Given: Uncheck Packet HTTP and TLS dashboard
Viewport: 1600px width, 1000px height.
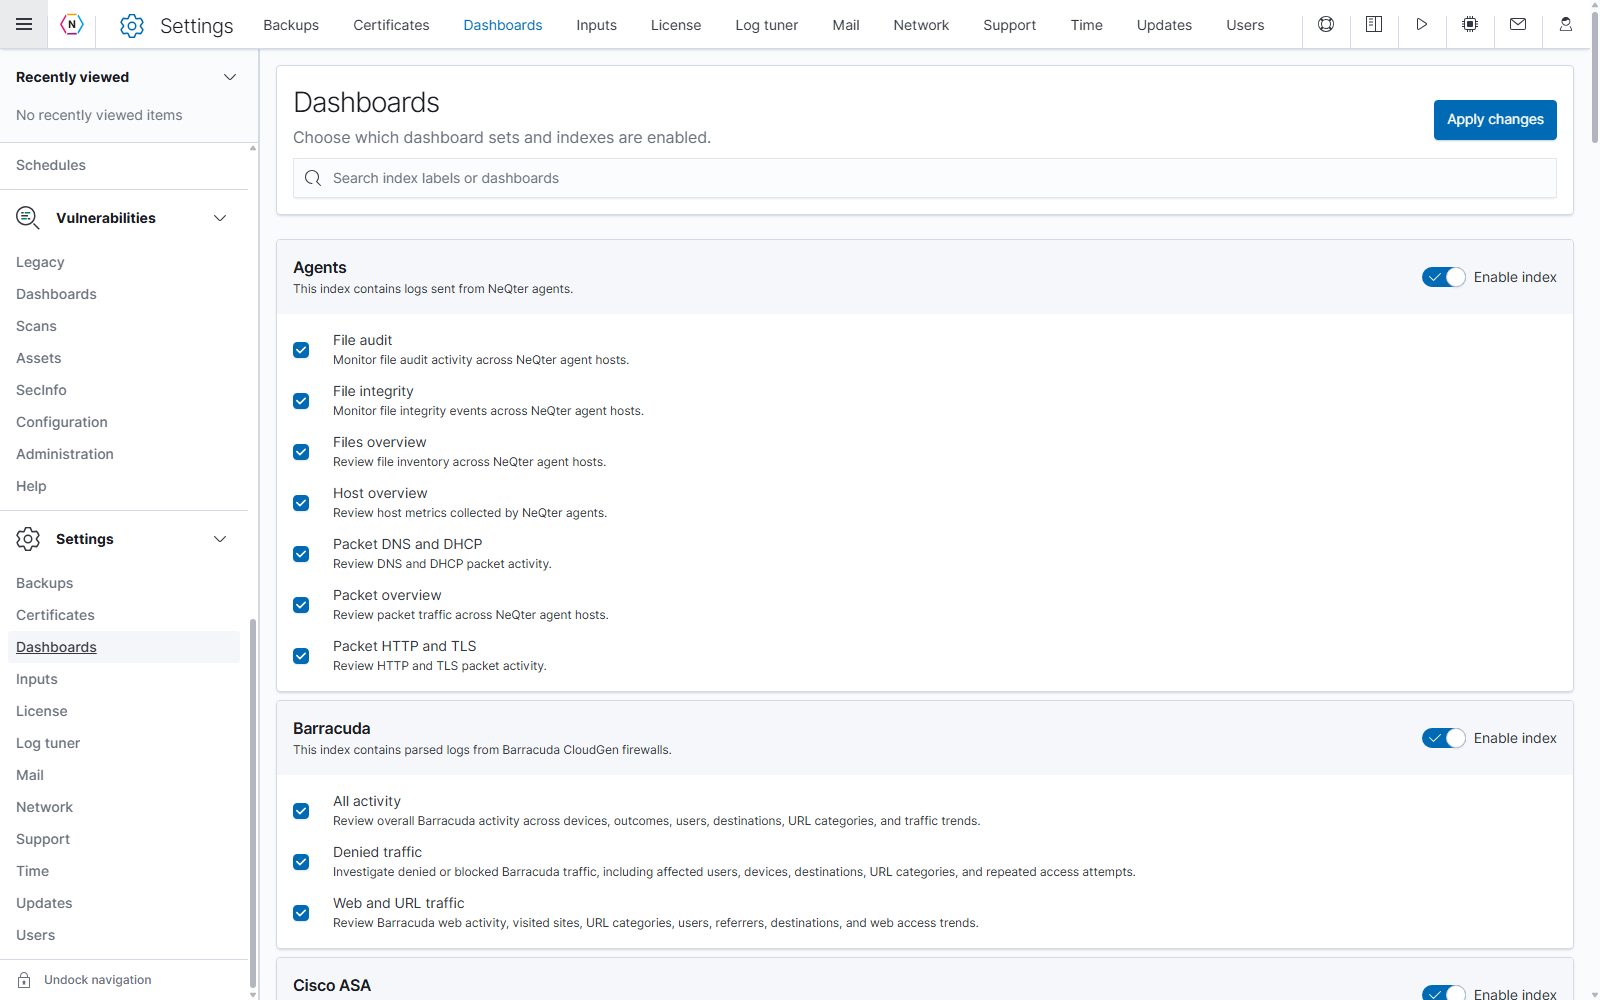Looking at the screenshot, I should pyautogui.click(x=301, y=656).
